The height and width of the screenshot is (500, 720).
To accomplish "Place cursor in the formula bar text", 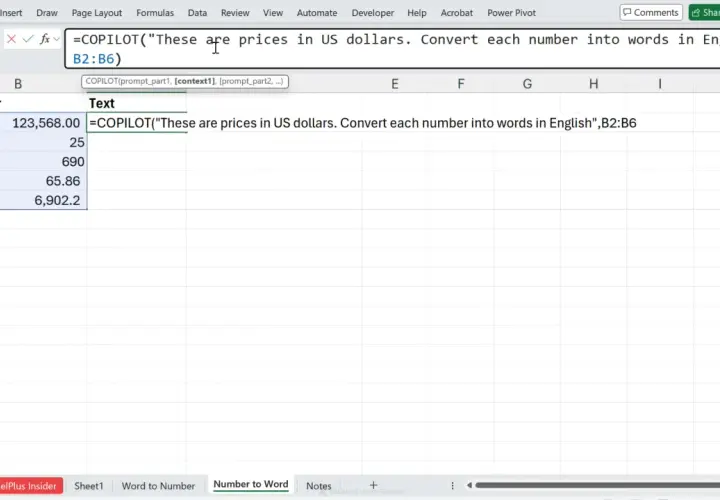I will click(x=393, y=49).
